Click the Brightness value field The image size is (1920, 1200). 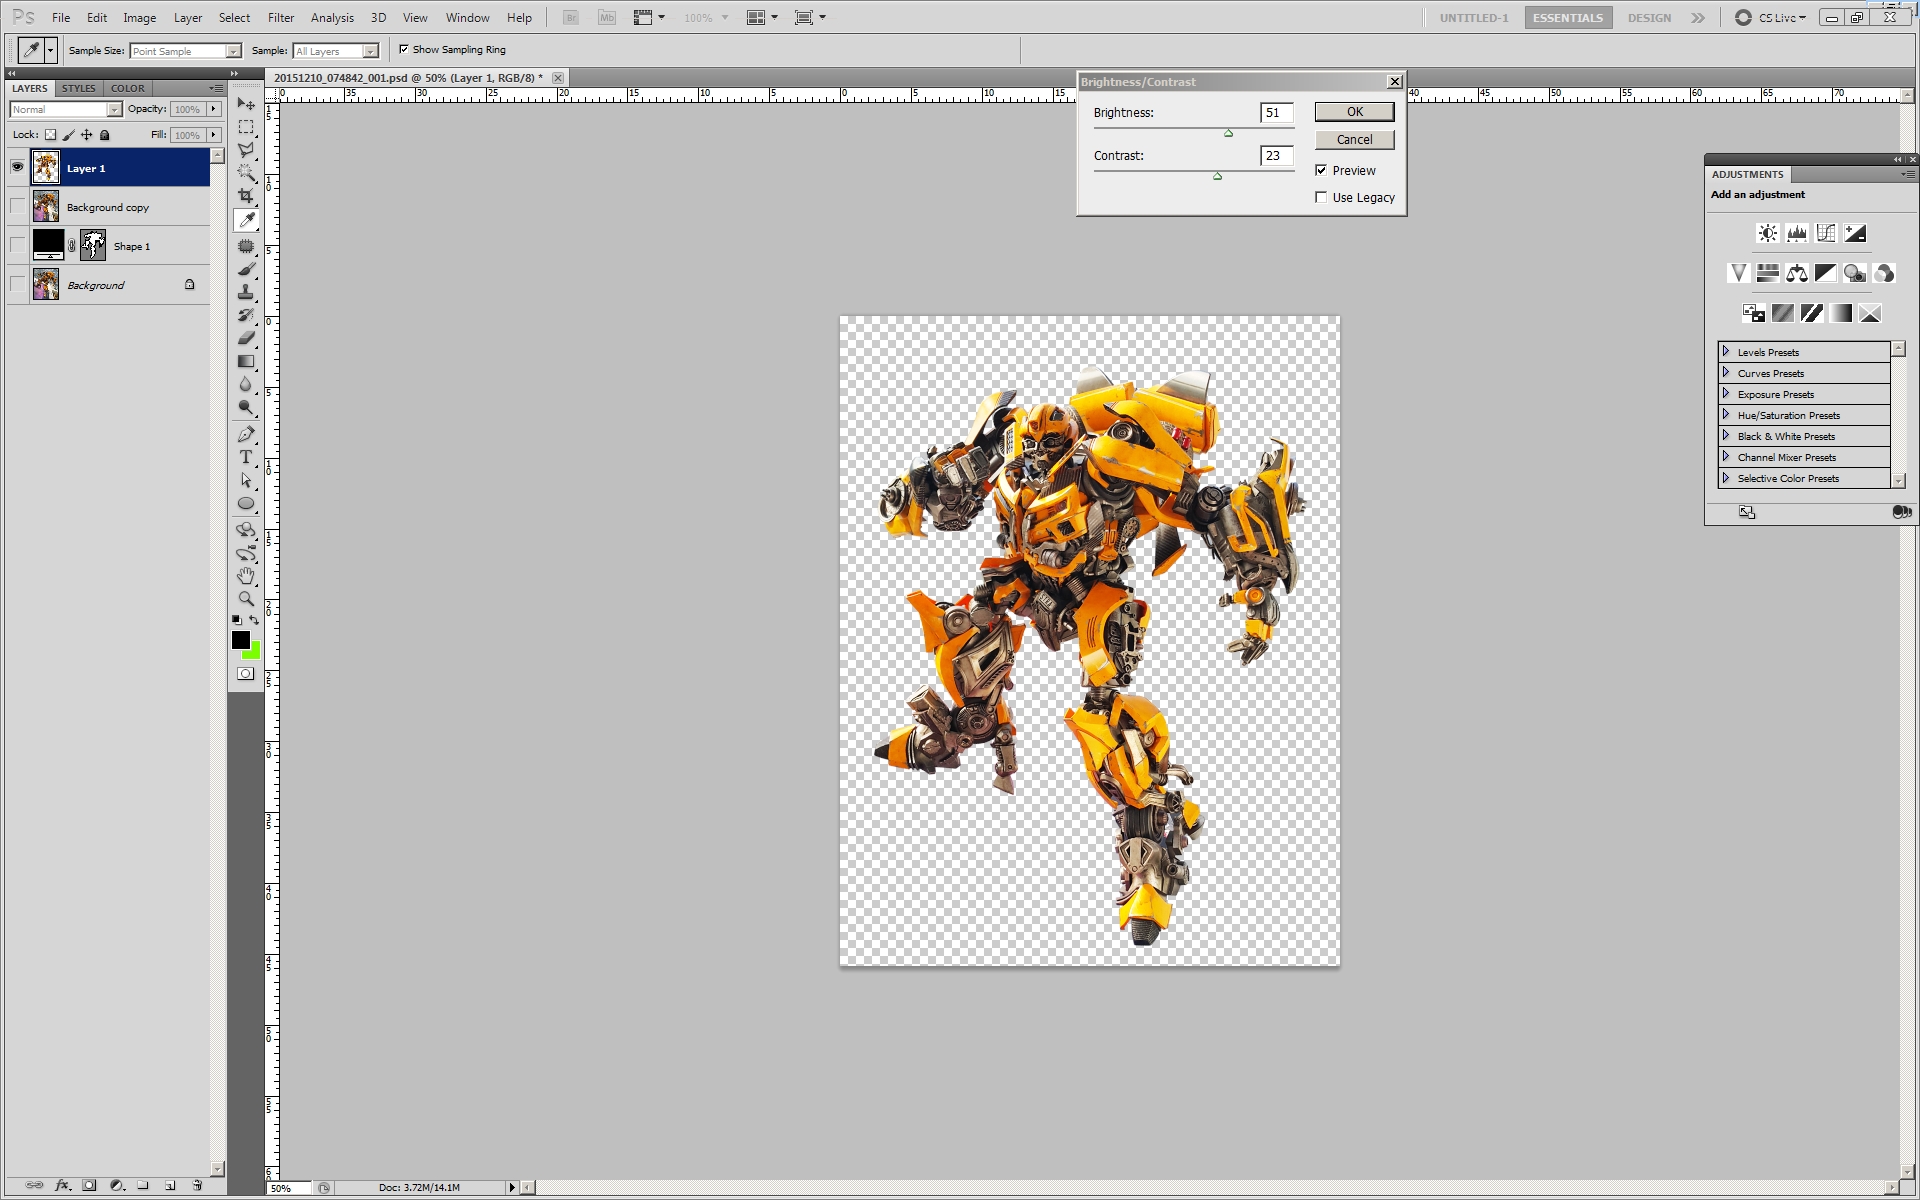tap(1277, 113)
